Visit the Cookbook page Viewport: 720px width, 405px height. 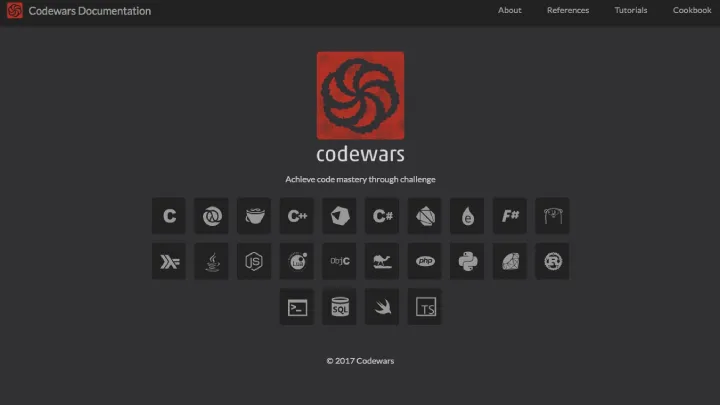[x=692, y=10]
